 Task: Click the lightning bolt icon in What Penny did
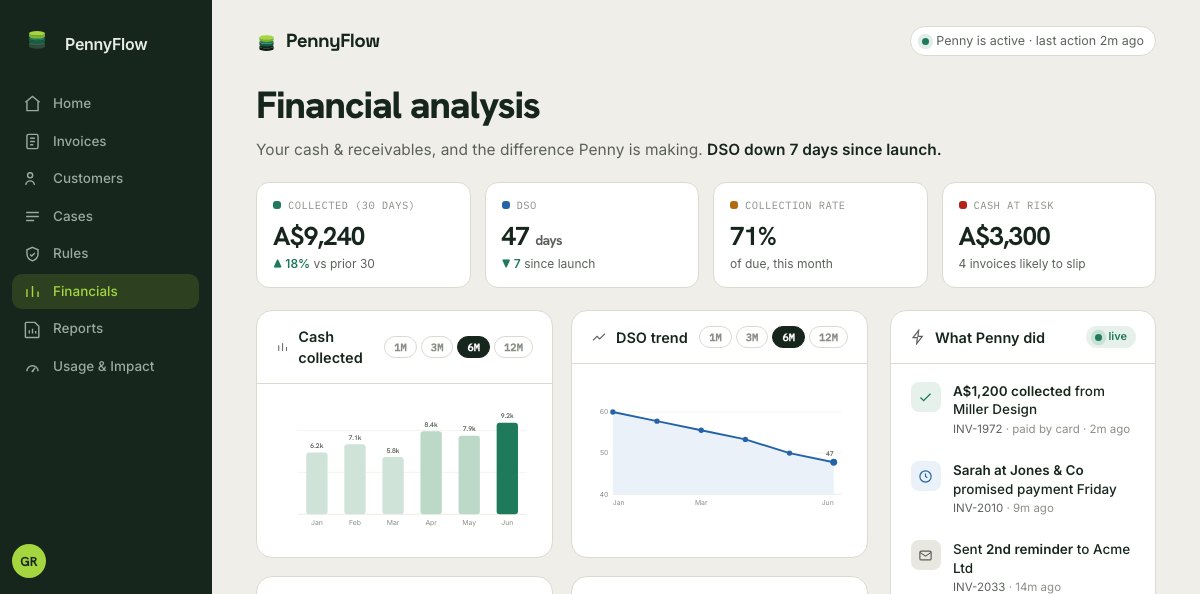918,337
